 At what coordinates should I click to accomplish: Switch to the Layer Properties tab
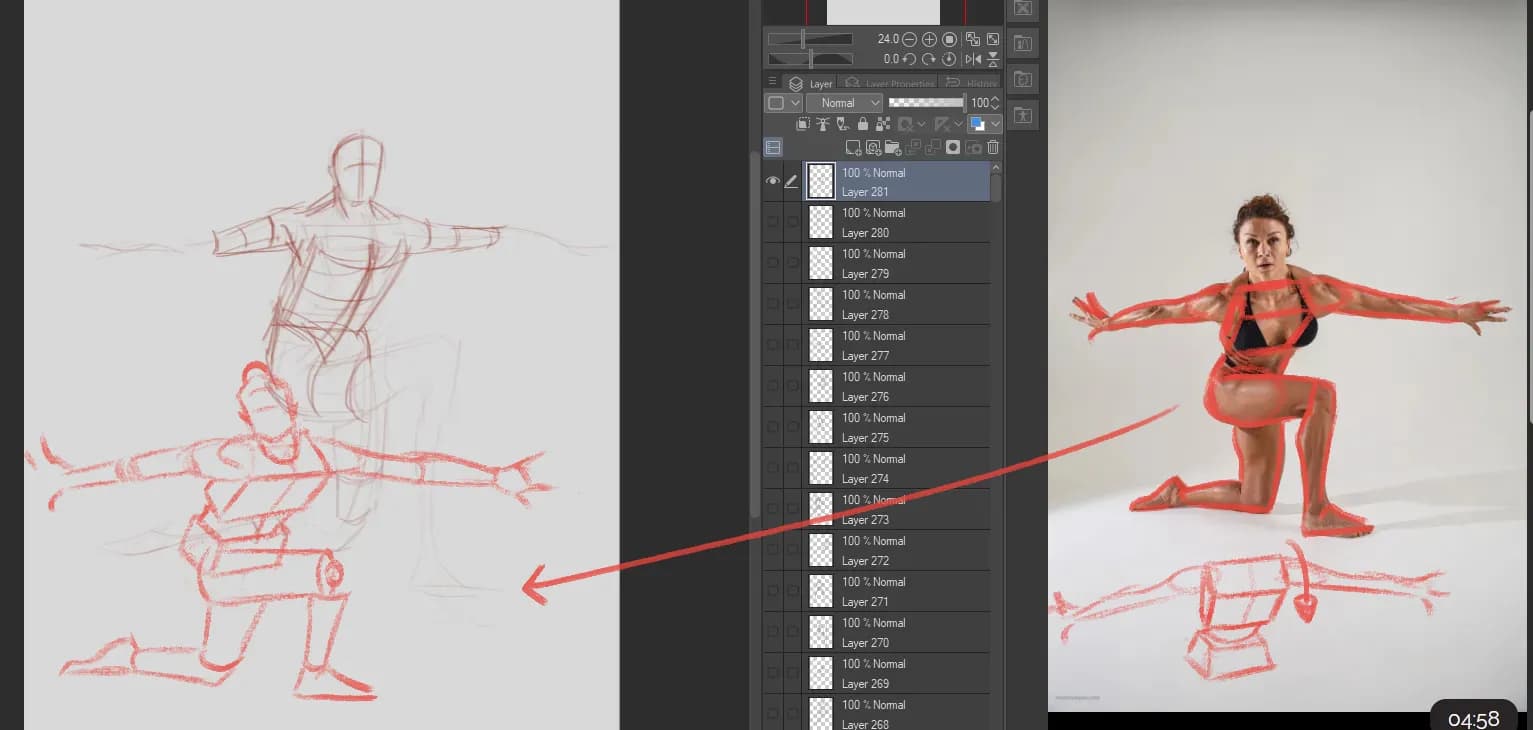click(x=887, y=82)
